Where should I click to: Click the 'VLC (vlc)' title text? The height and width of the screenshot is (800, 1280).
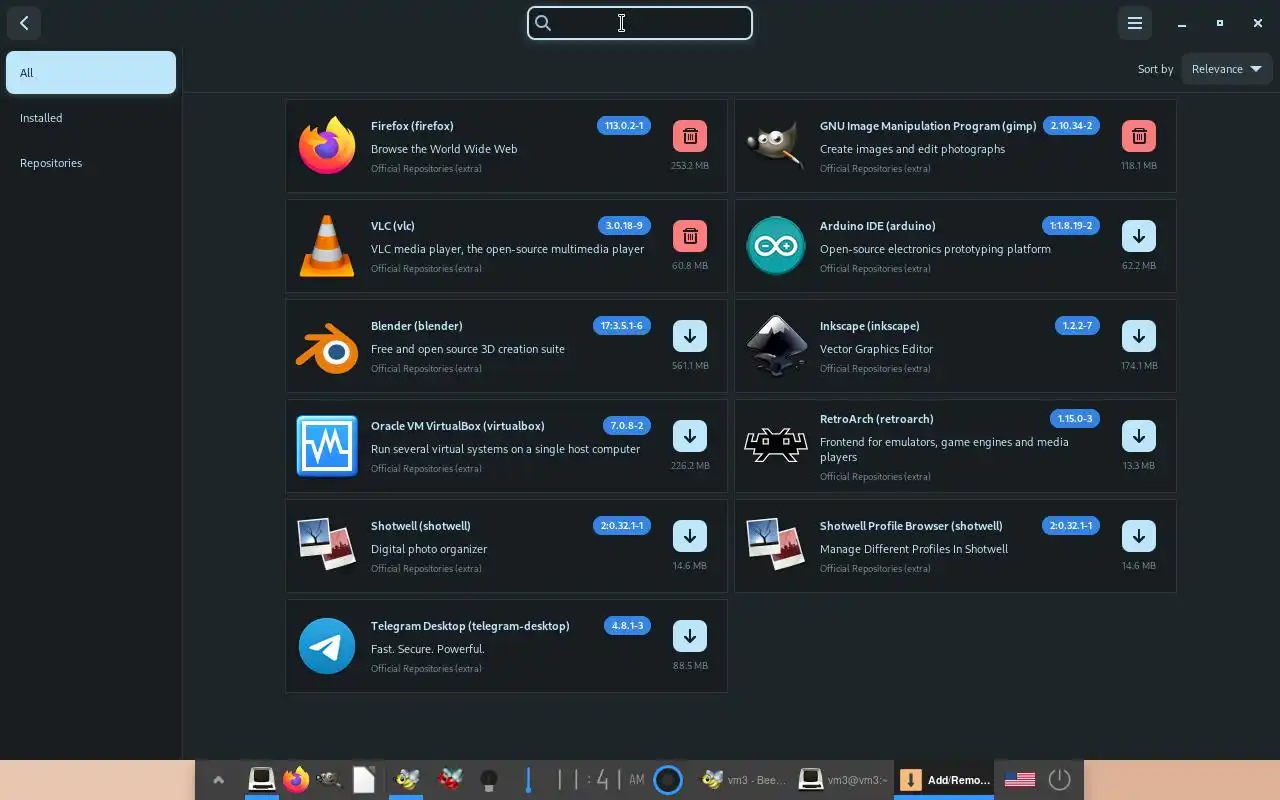point(393,226)
